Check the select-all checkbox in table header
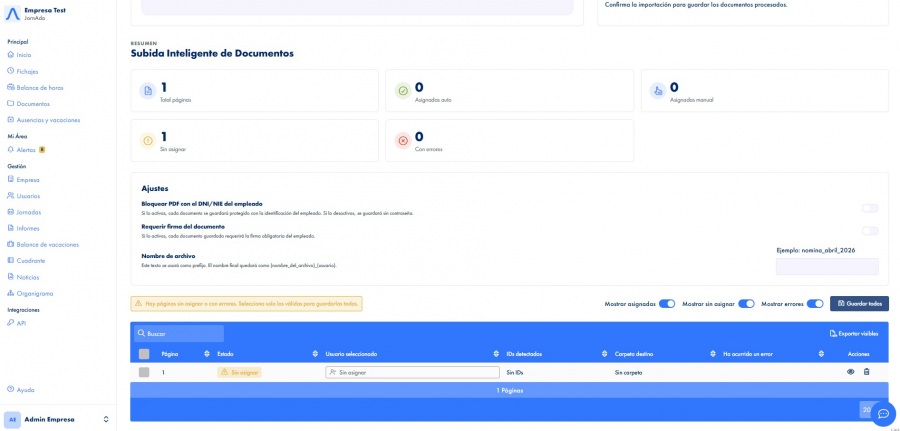The image size is (900, 431). point(144,354)
